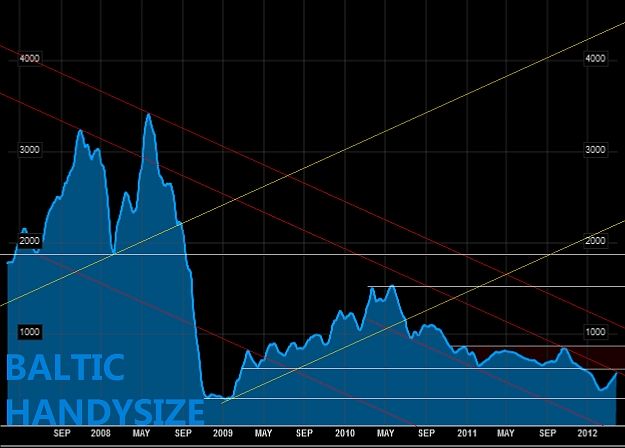Select the SEP label just before 2010

(x=304, y=433)
